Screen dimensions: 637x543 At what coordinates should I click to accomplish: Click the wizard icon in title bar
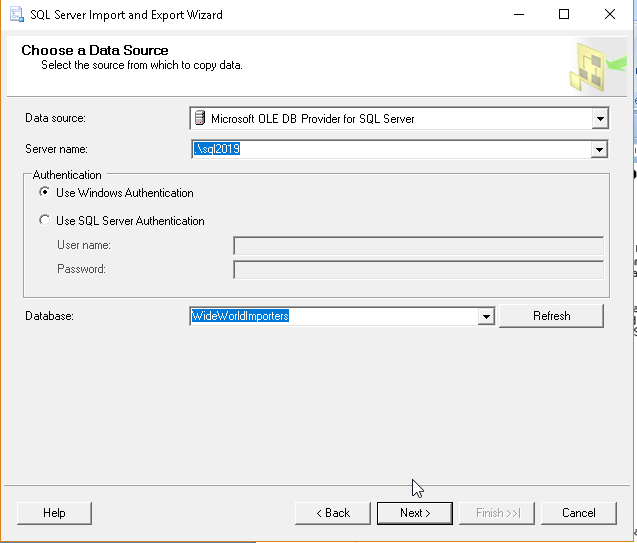click(x=17, y=15)
